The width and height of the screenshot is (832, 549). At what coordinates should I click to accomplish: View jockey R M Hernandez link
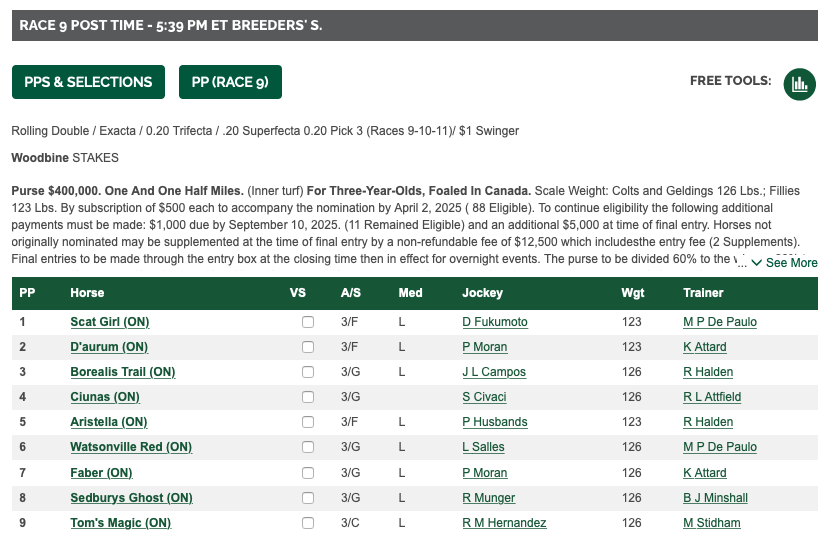tap(504, 522)
